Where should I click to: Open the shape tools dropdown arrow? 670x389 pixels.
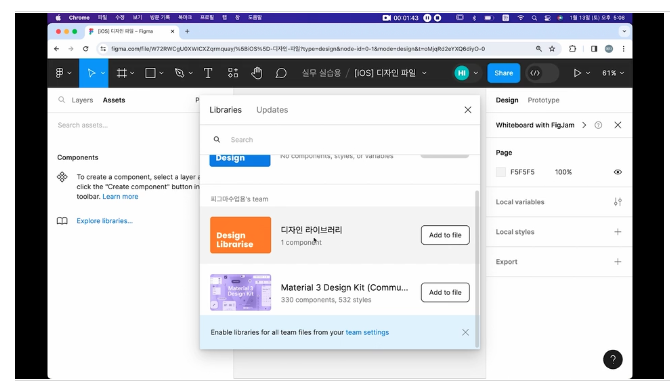point(161,73)
